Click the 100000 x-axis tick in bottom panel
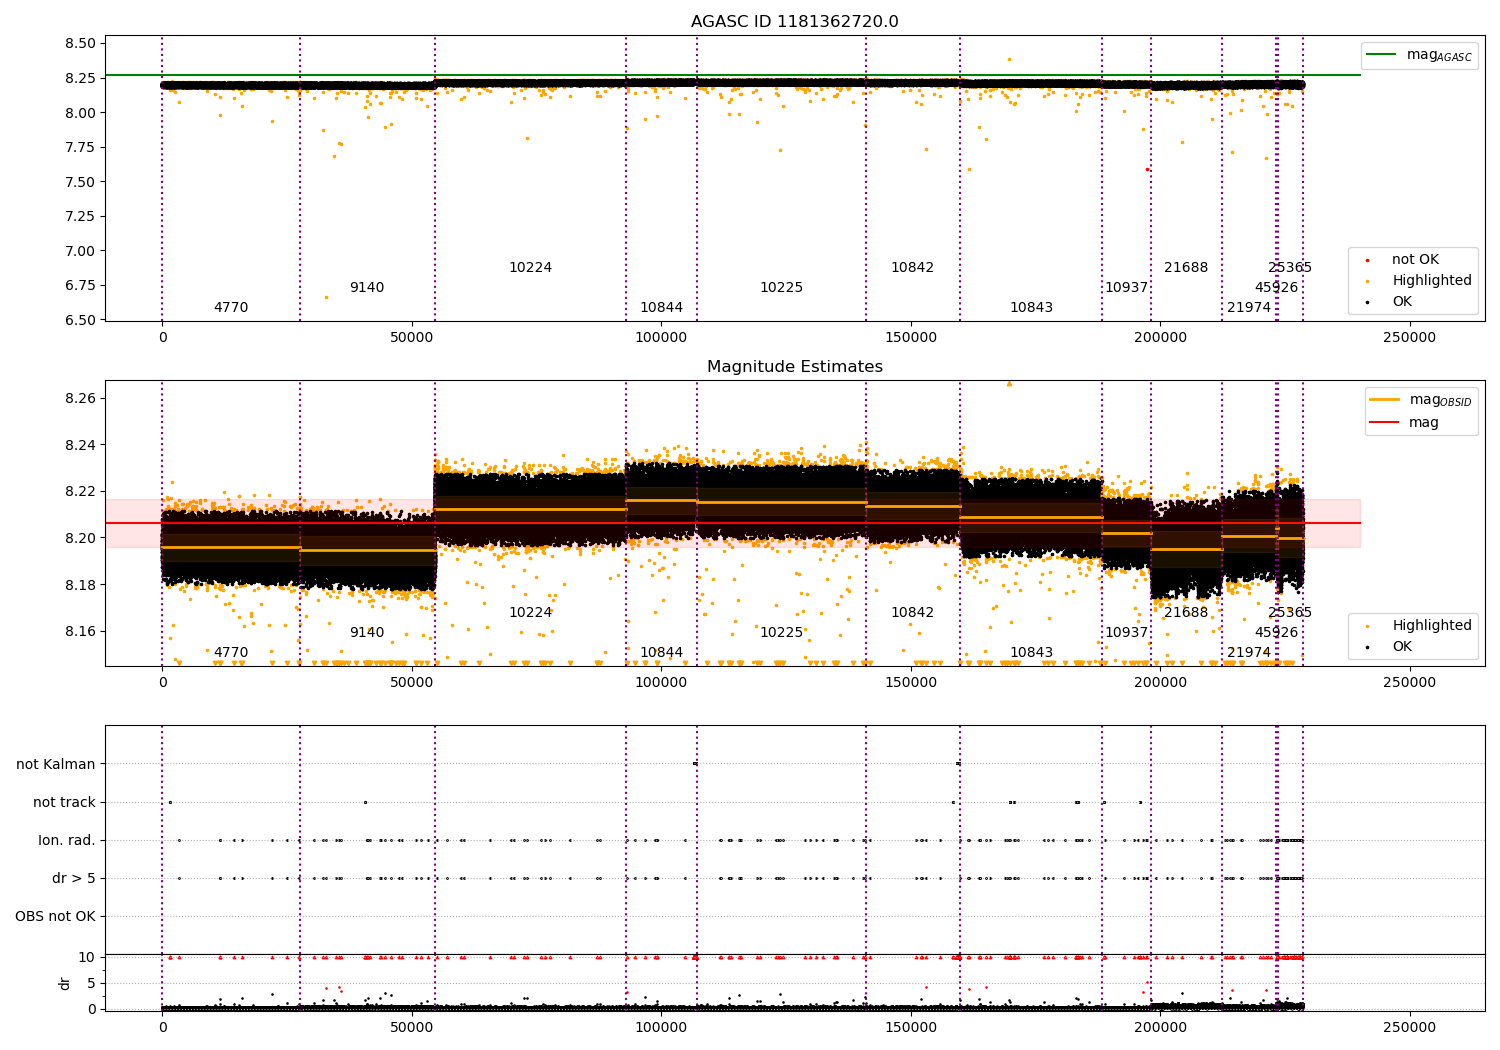The image size is (1500, 1050). click(661, 1027)
